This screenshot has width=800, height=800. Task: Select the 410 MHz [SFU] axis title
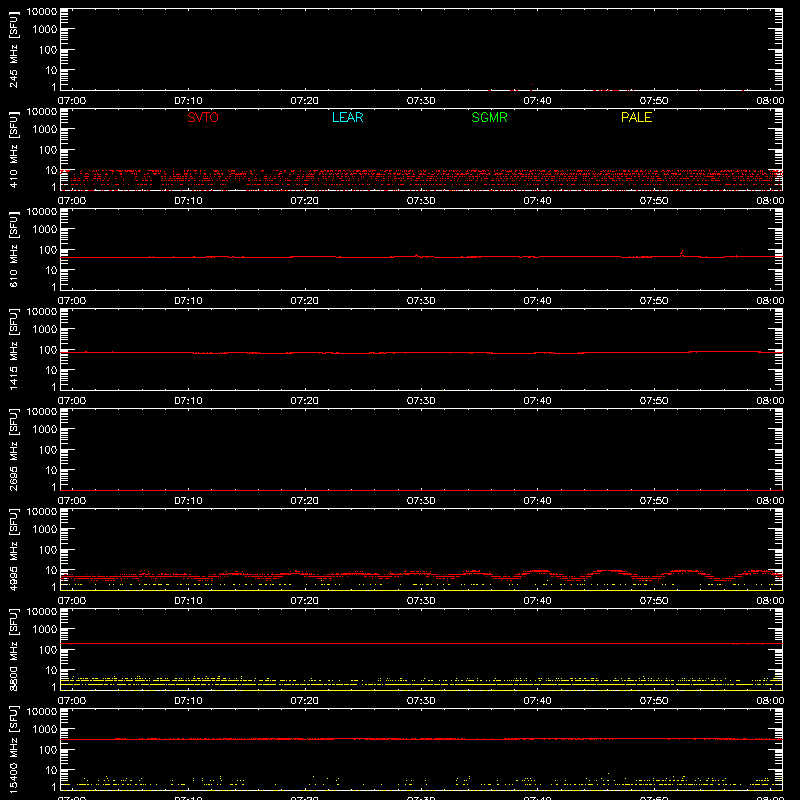[14, 149]
